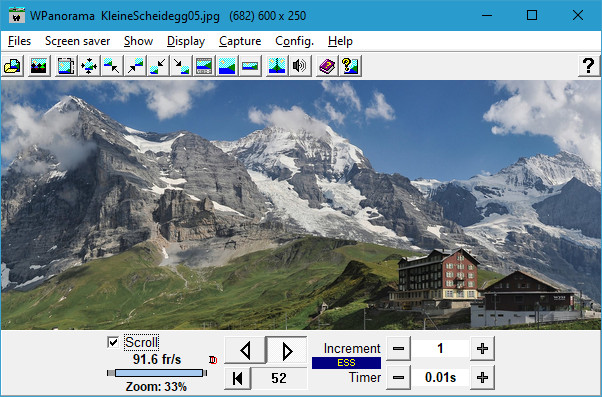
Task: Open the Capture menu
Action: [x=240, y=41]
